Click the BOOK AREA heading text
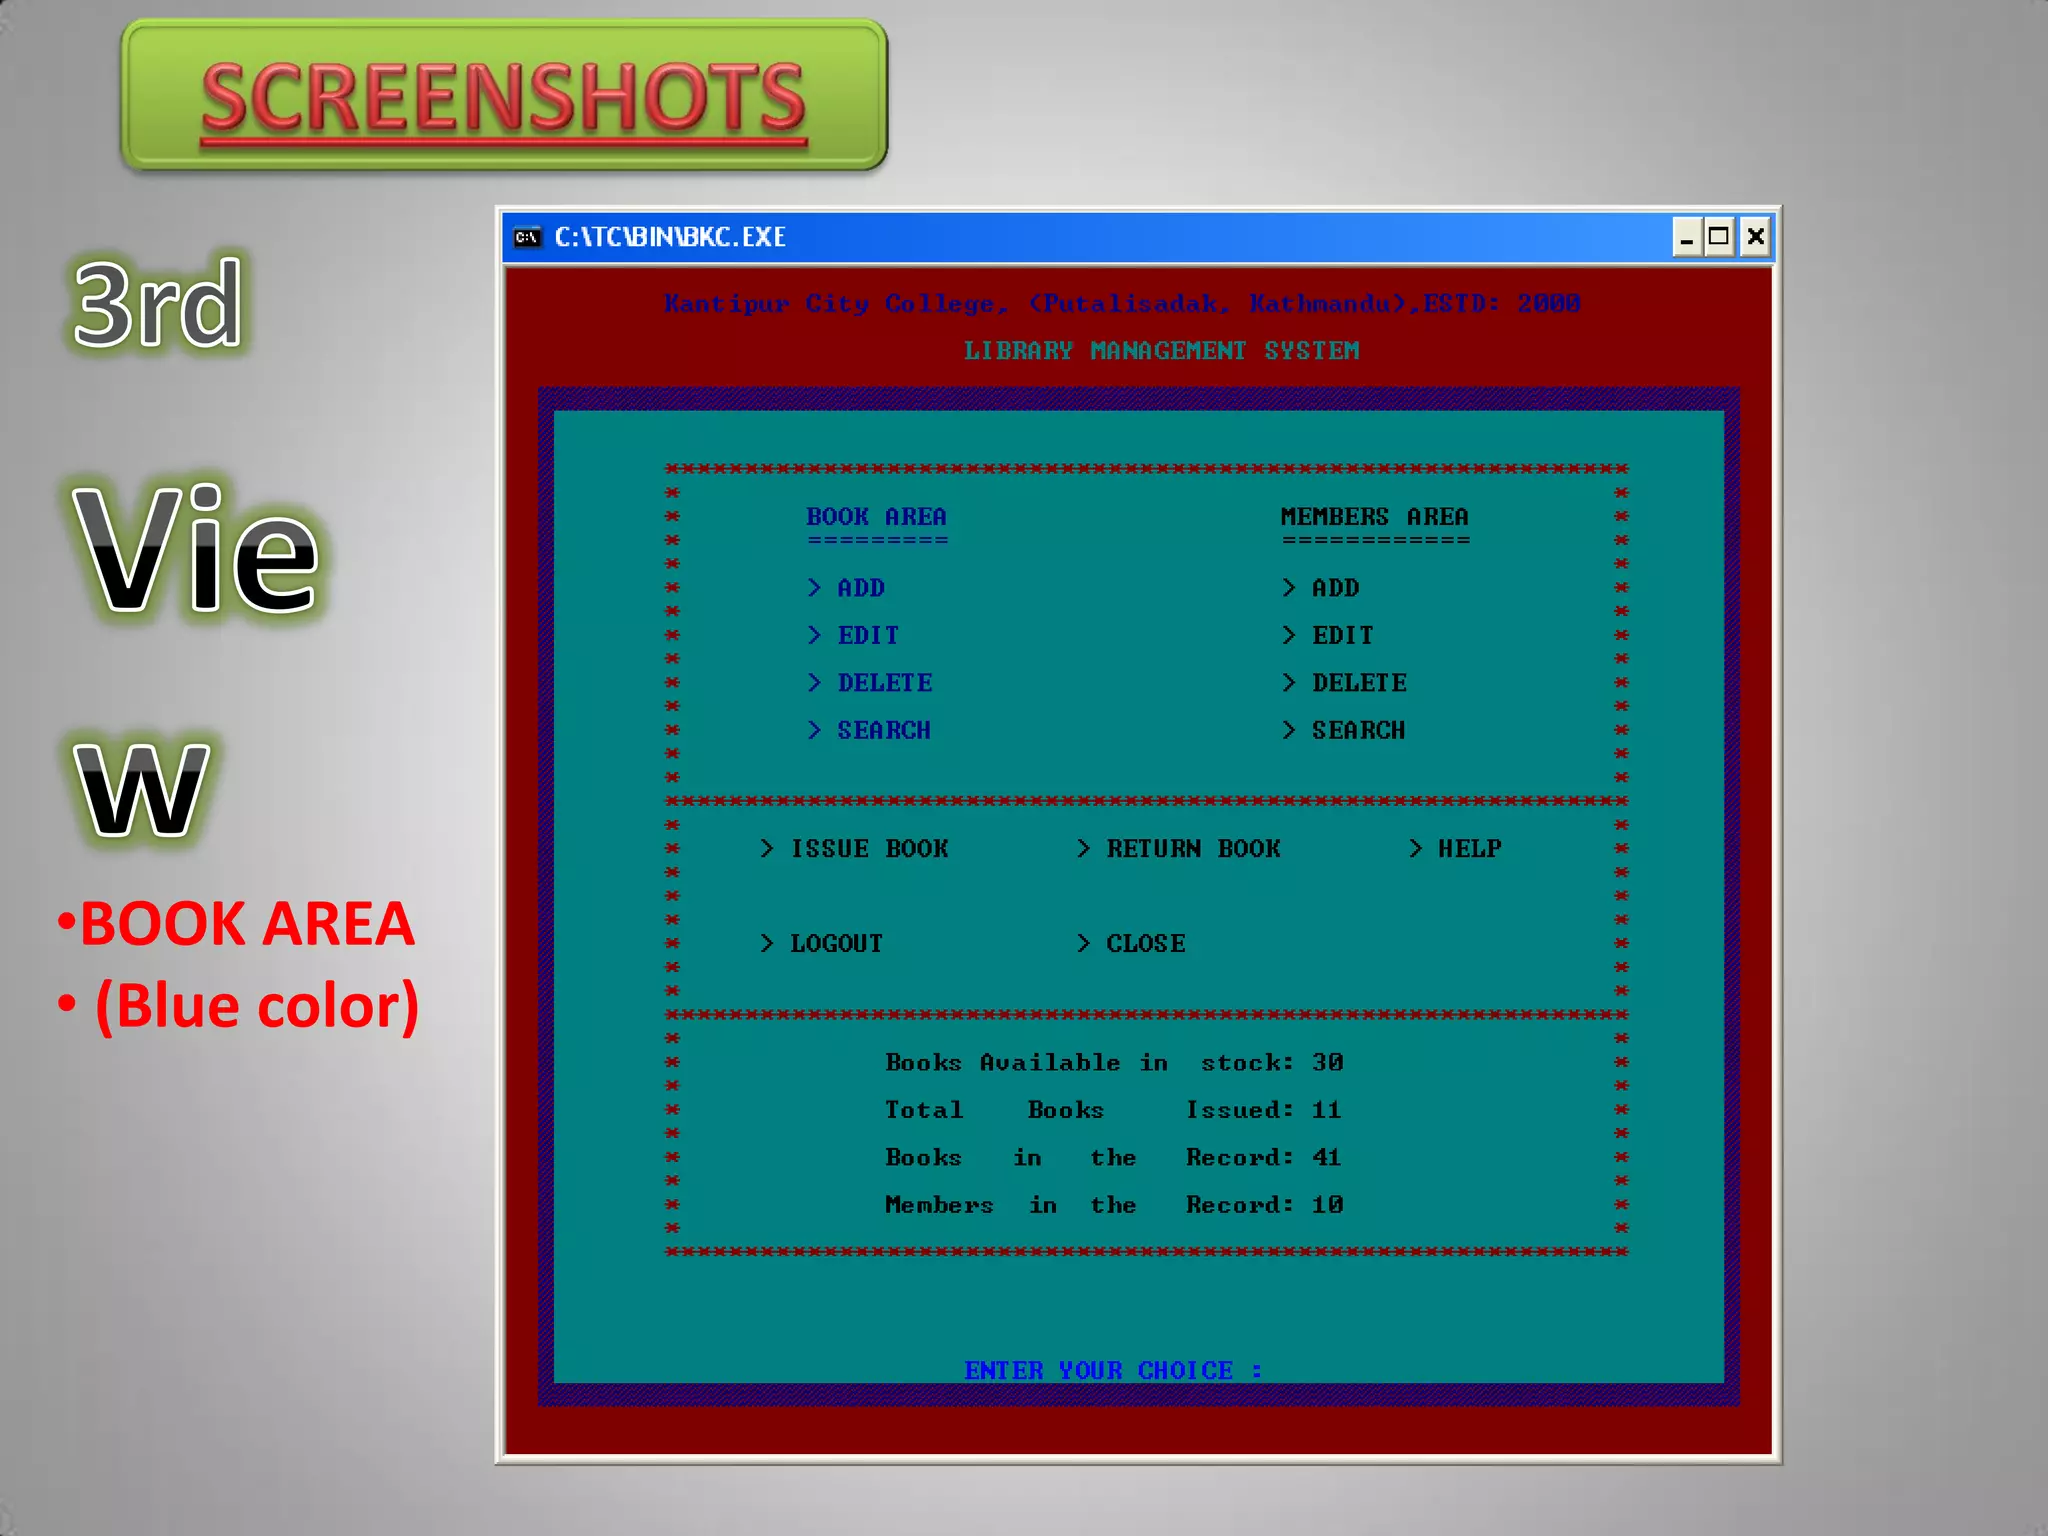 point(876,517)
